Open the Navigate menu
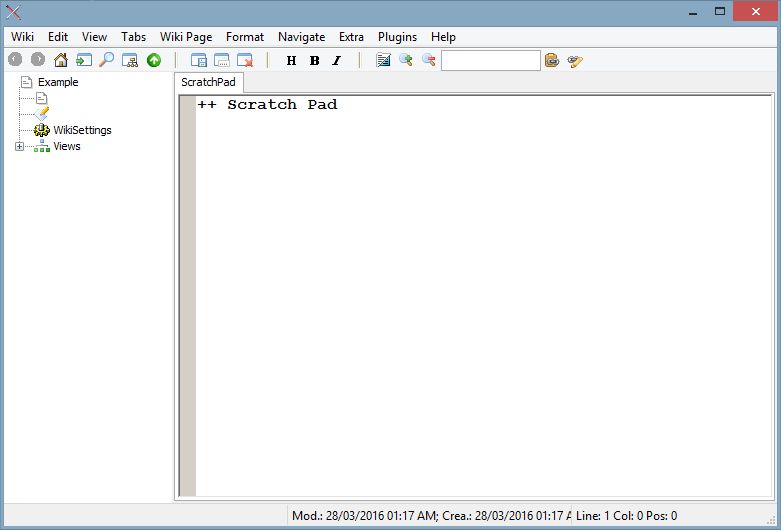Viewport: 781px width, 530px height. coord(301,37)
